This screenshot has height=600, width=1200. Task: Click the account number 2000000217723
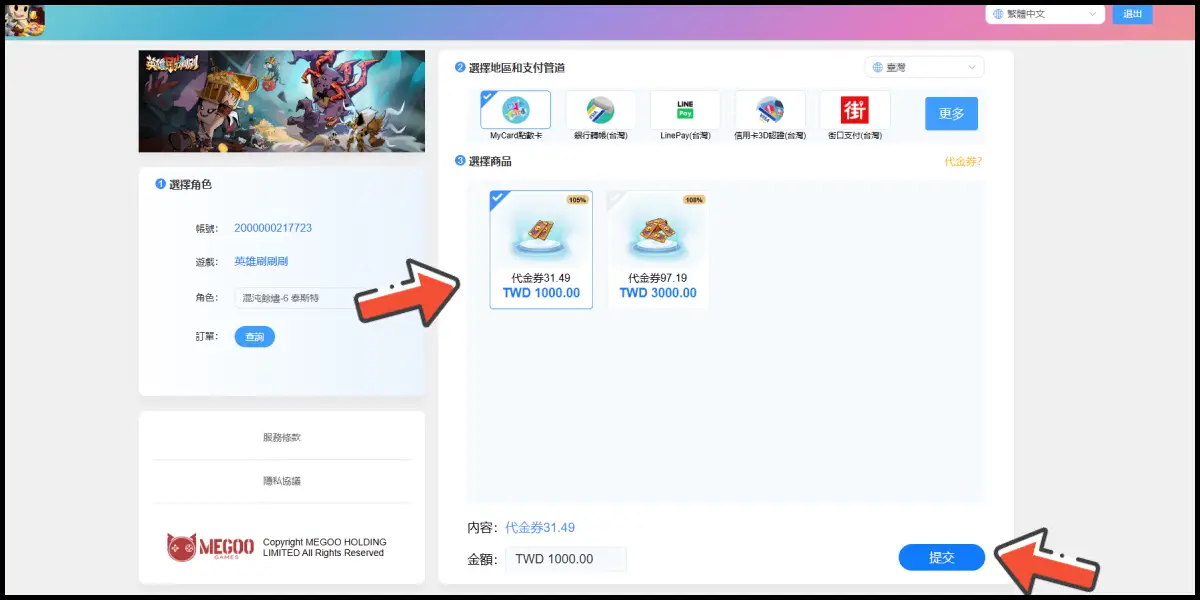tap(273, 228)
